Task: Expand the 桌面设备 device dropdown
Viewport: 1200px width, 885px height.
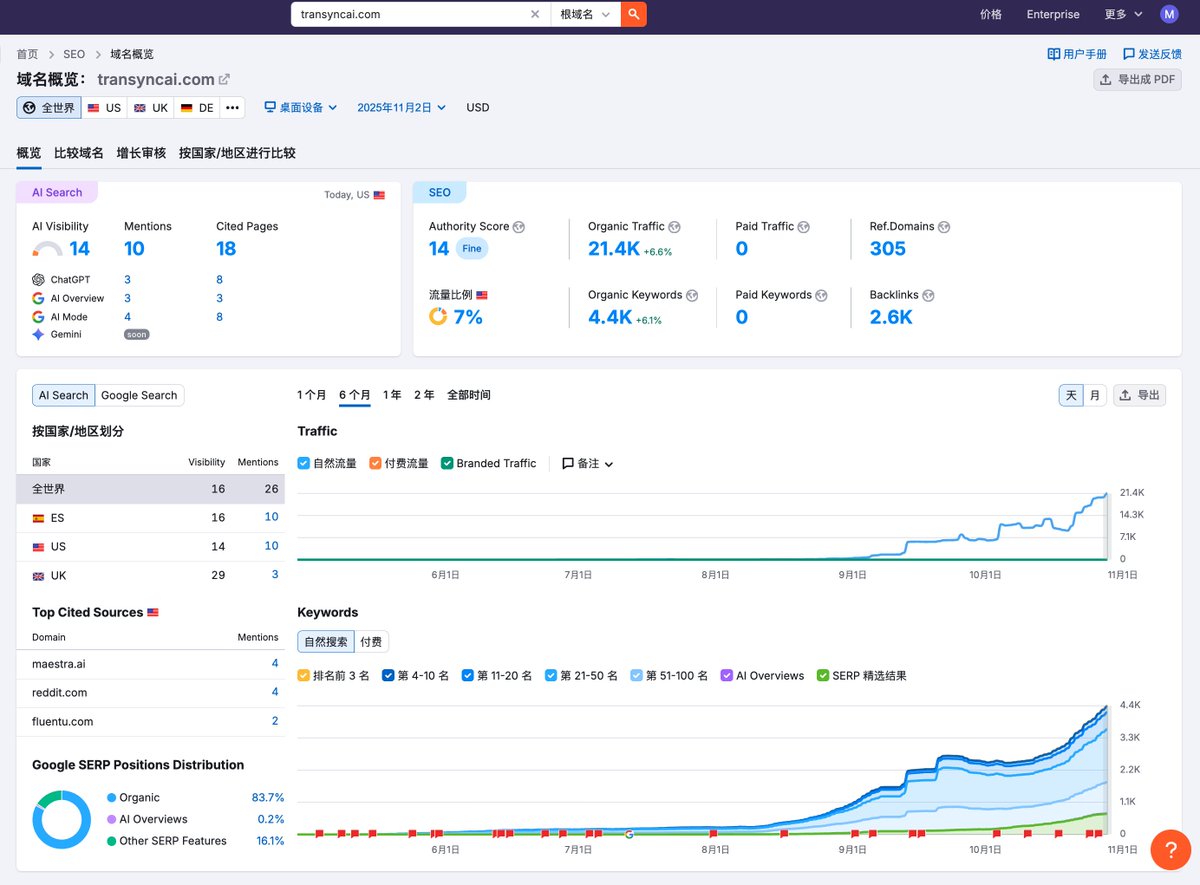Action: point(300,108)
